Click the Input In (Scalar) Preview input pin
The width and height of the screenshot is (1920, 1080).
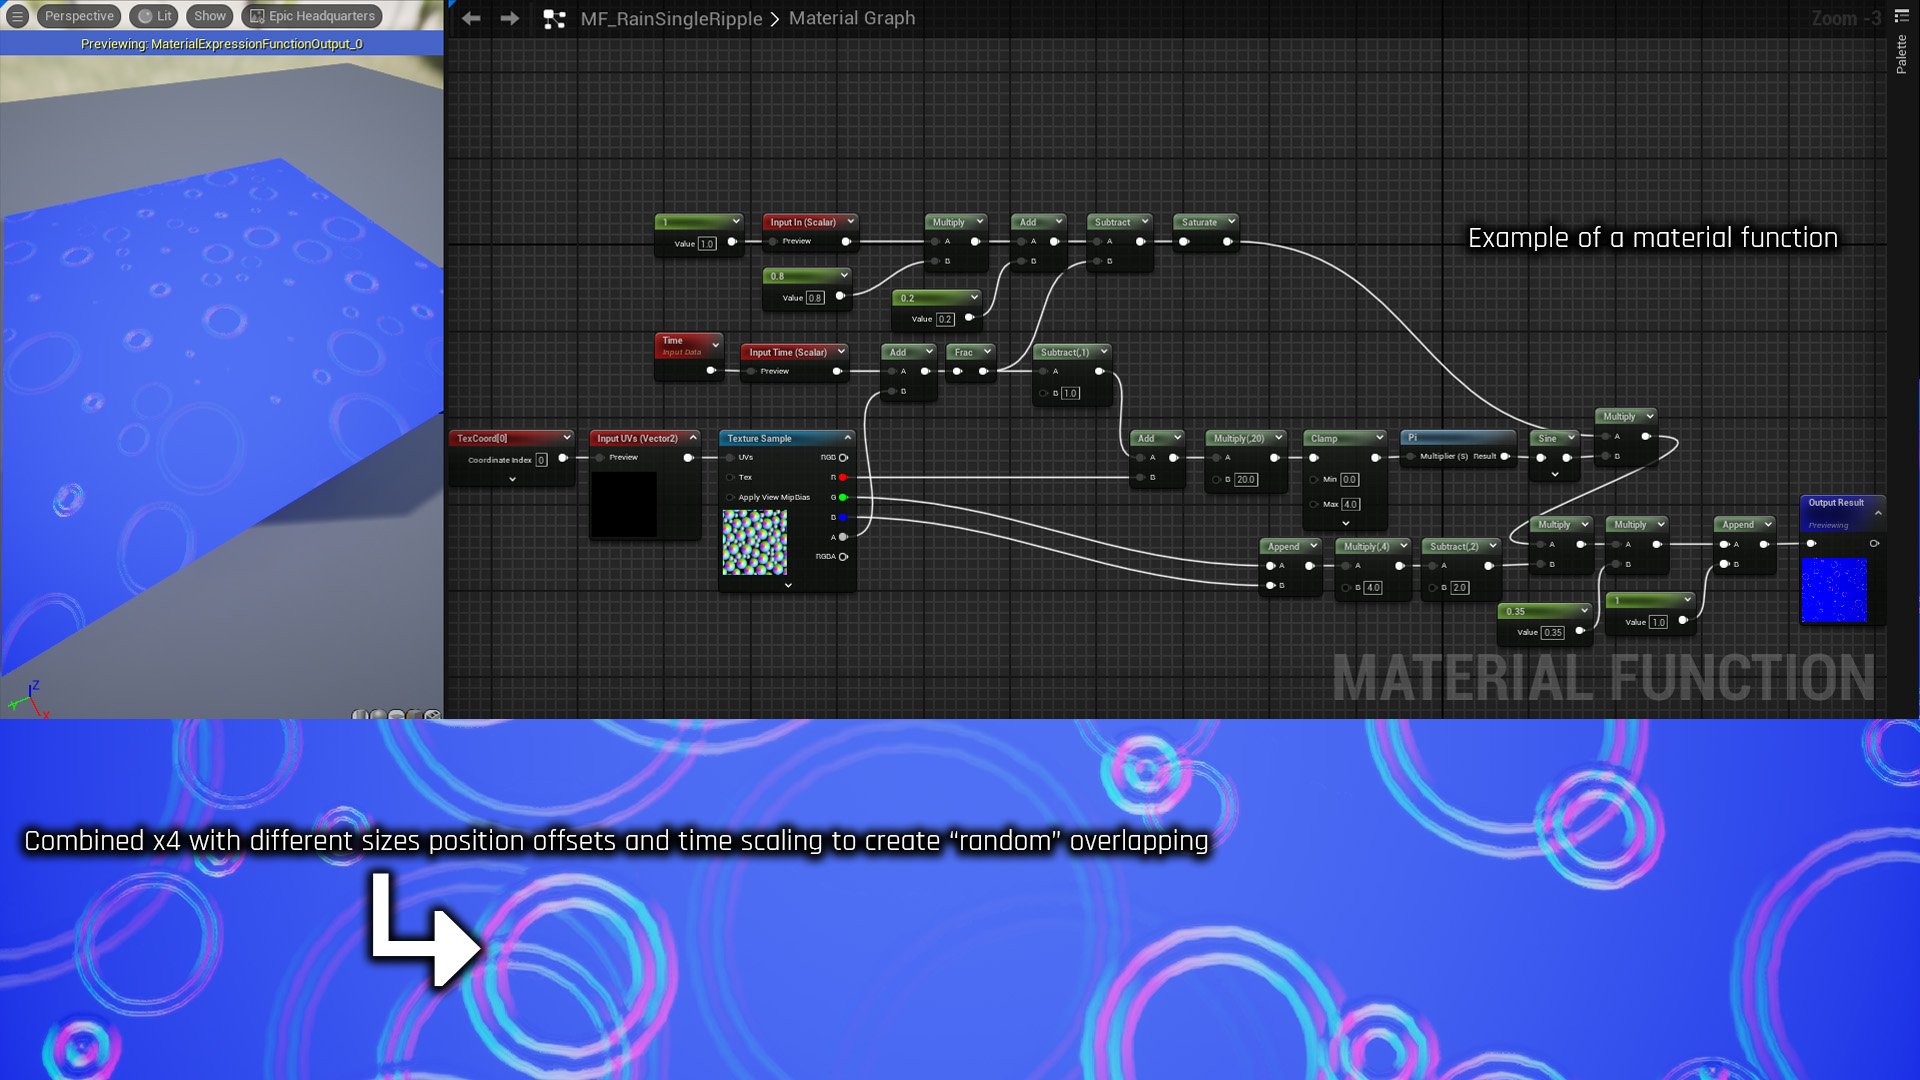pos(773,241)
